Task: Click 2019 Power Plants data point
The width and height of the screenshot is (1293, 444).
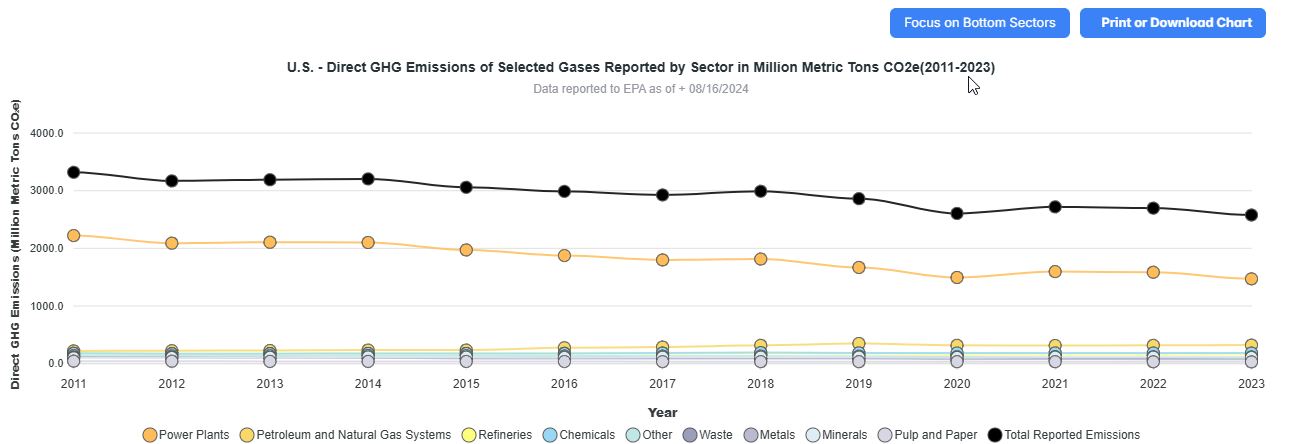Action: point(859,267)
